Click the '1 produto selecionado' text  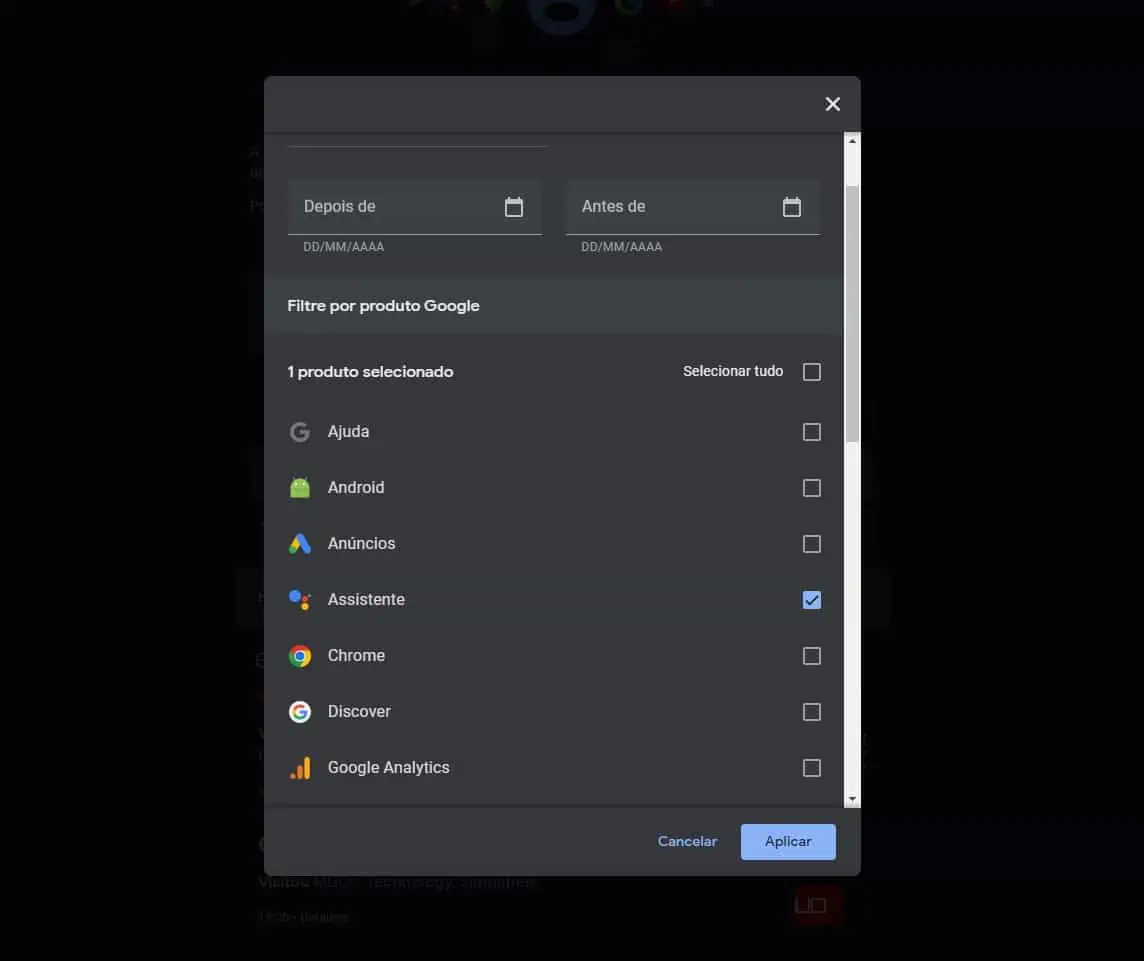(x=370, y=372)
